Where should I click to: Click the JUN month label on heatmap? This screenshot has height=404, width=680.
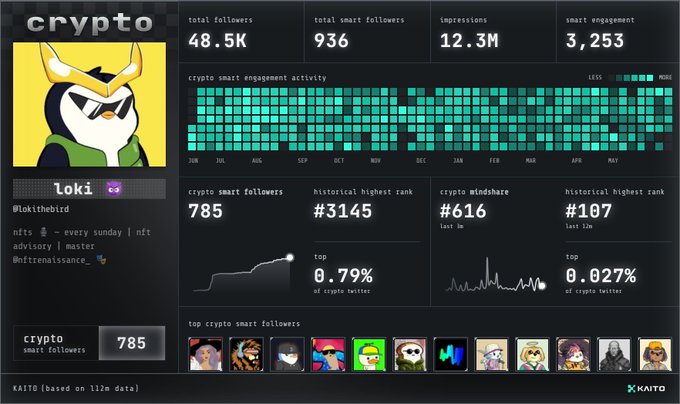point(193,160)
